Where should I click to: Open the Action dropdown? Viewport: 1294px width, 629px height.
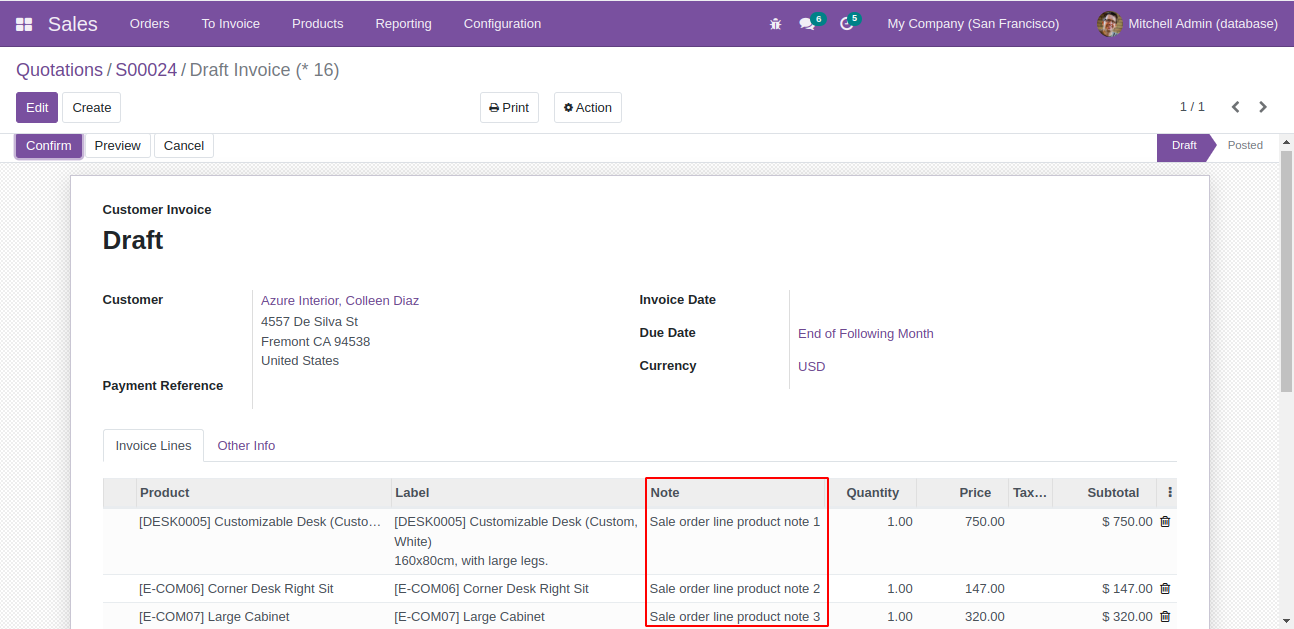587,108
